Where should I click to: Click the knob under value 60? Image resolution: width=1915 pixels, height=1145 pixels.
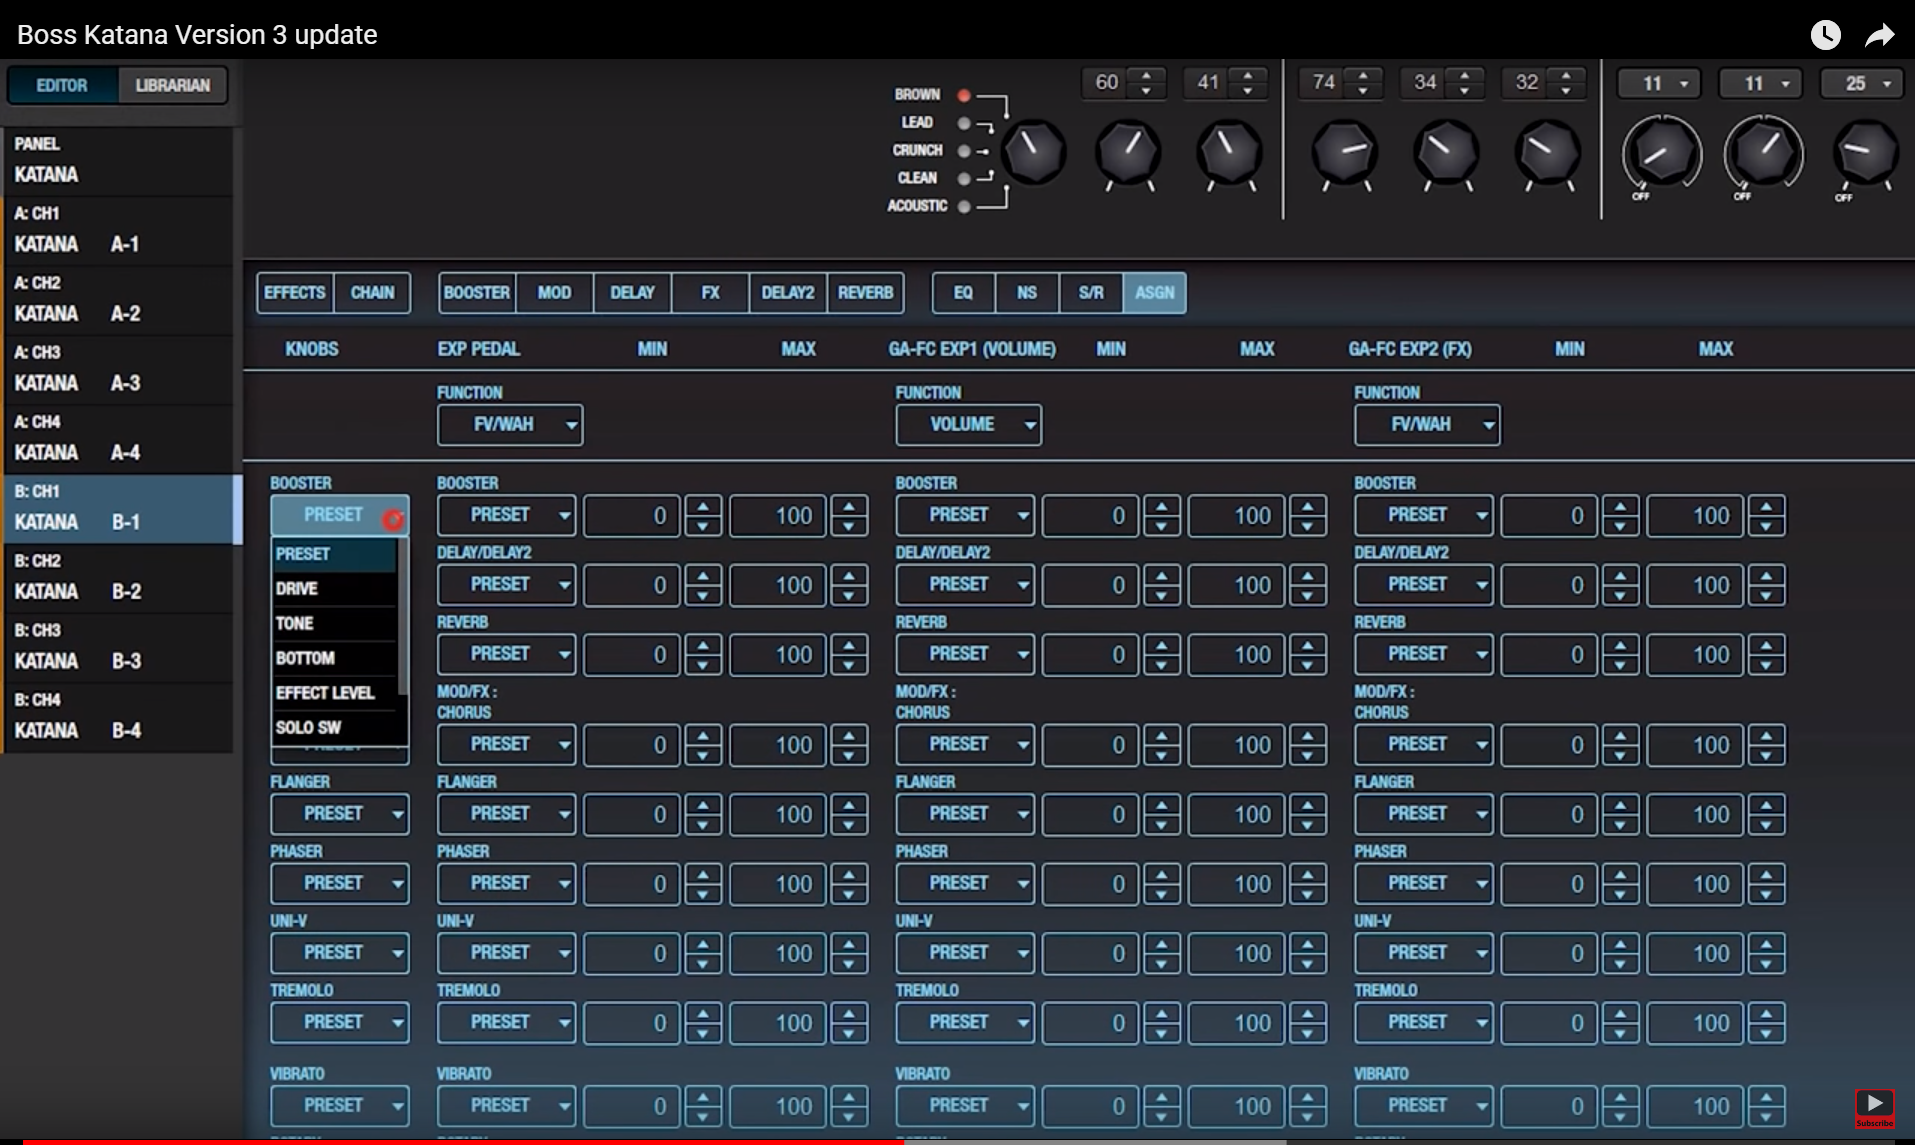(x=1129, y=153)
